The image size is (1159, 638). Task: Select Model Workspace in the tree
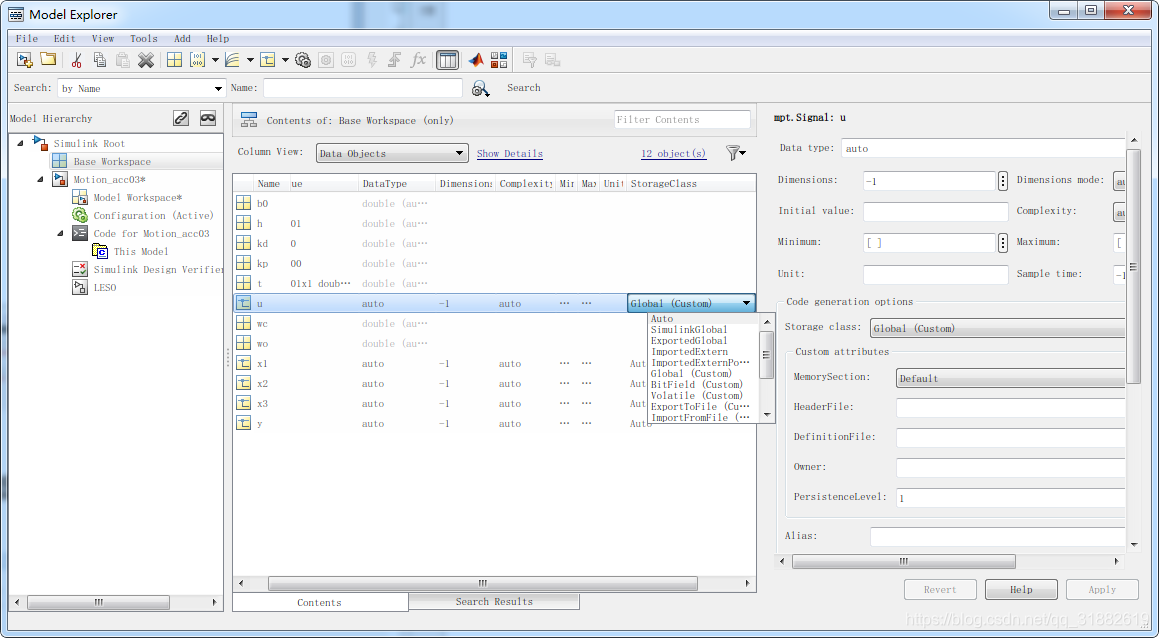137,197
